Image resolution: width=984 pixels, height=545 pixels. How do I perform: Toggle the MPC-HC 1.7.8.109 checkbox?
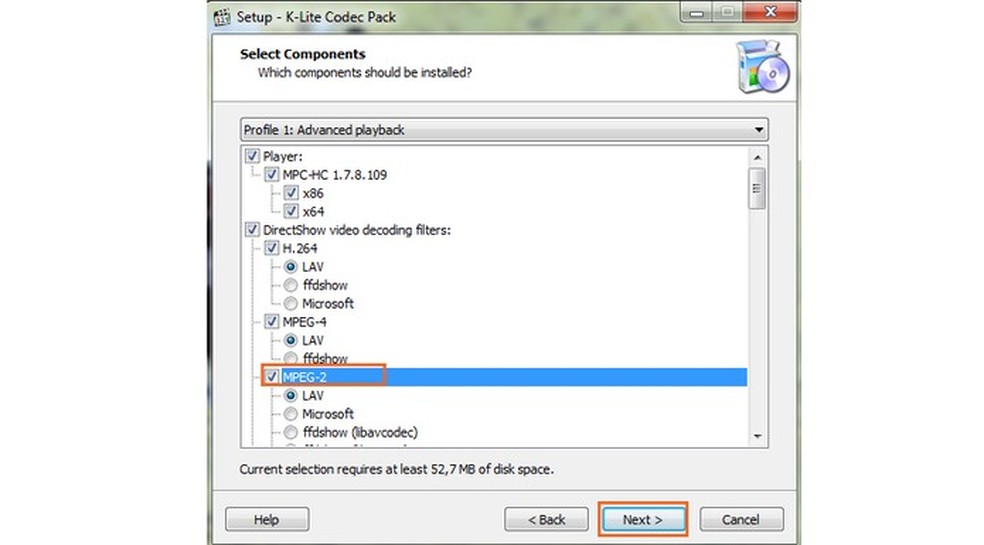coord(272,175)
